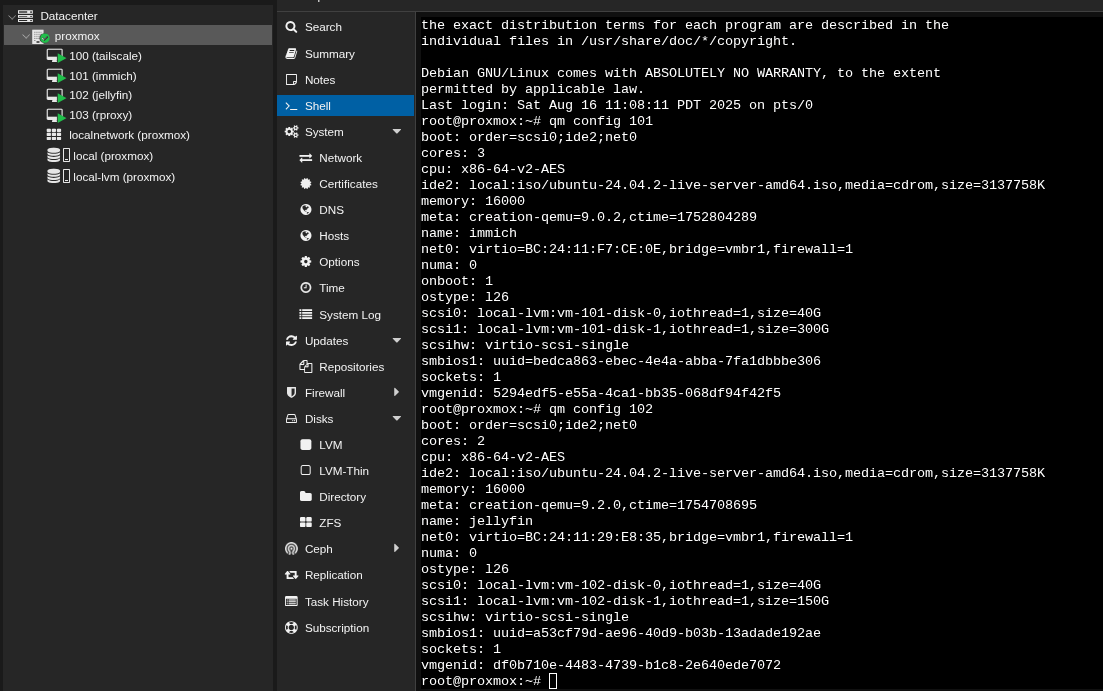Click the Summary book icon
The width and height of the screenshot is (1103, 691).
click(x=291, y=54)
